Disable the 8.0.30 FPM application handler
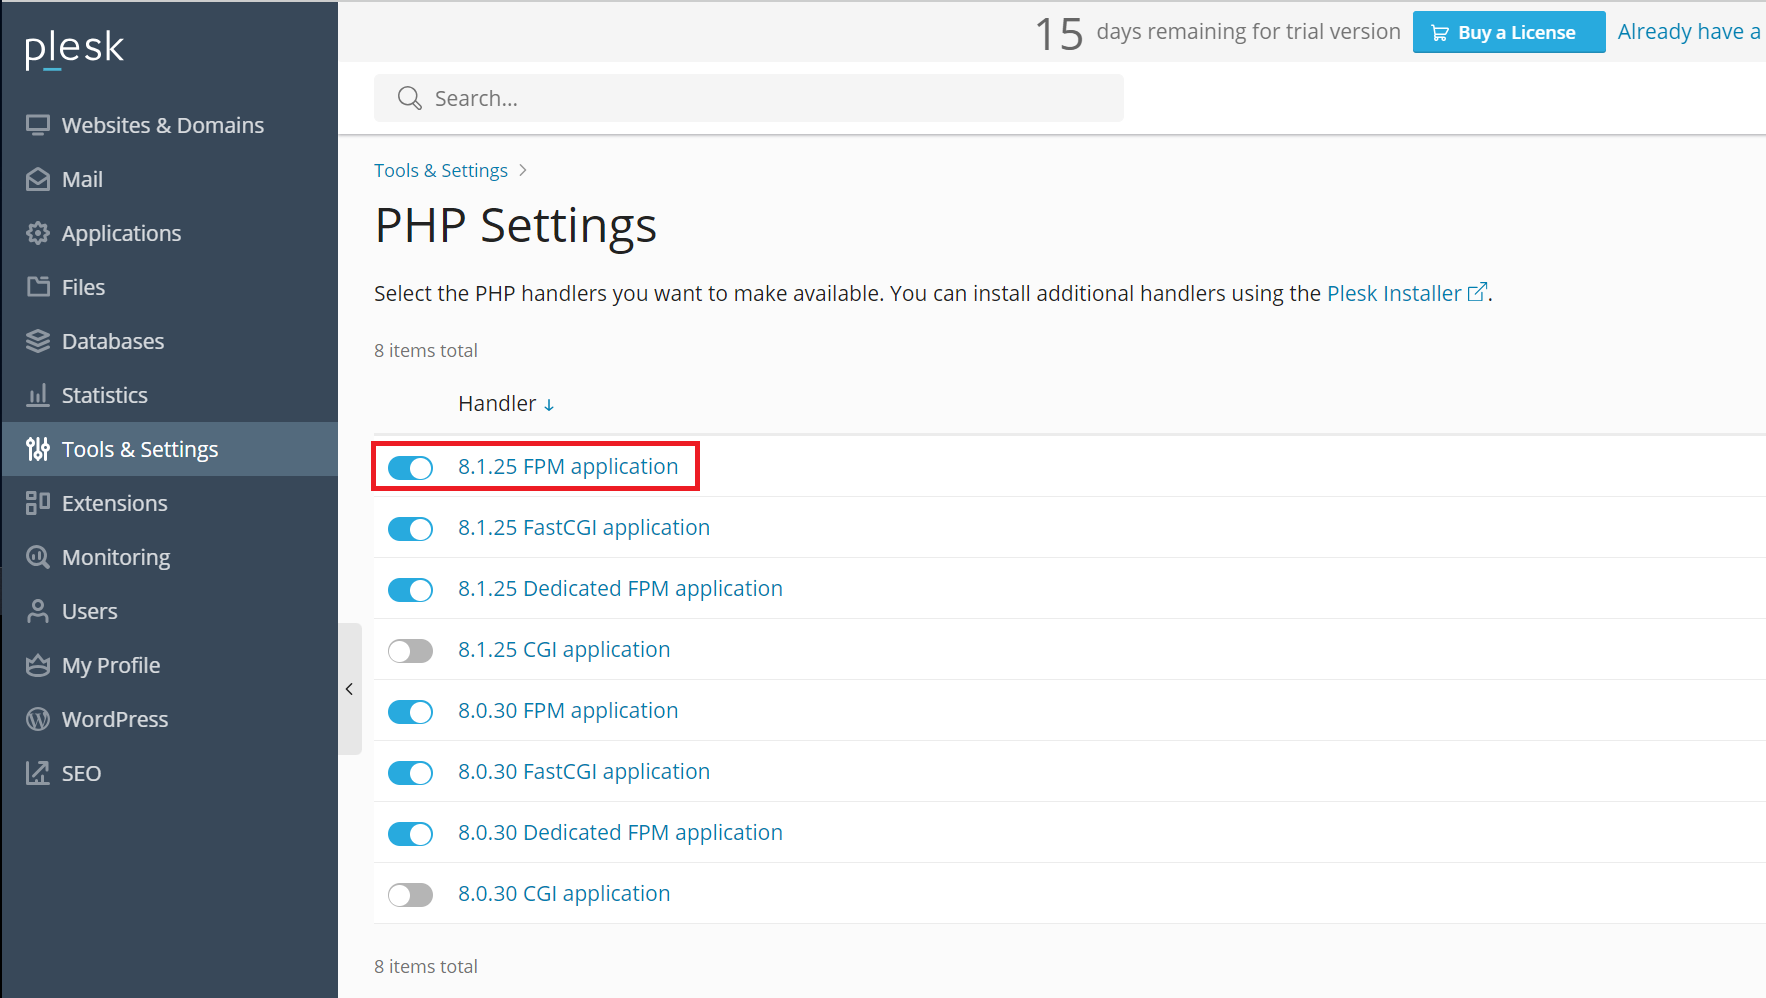 point(410,712)
